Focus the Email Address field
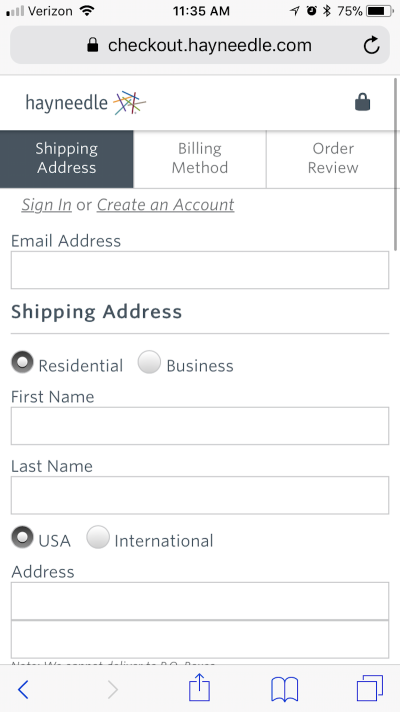The image size is (400, 712). coord(200,270)
